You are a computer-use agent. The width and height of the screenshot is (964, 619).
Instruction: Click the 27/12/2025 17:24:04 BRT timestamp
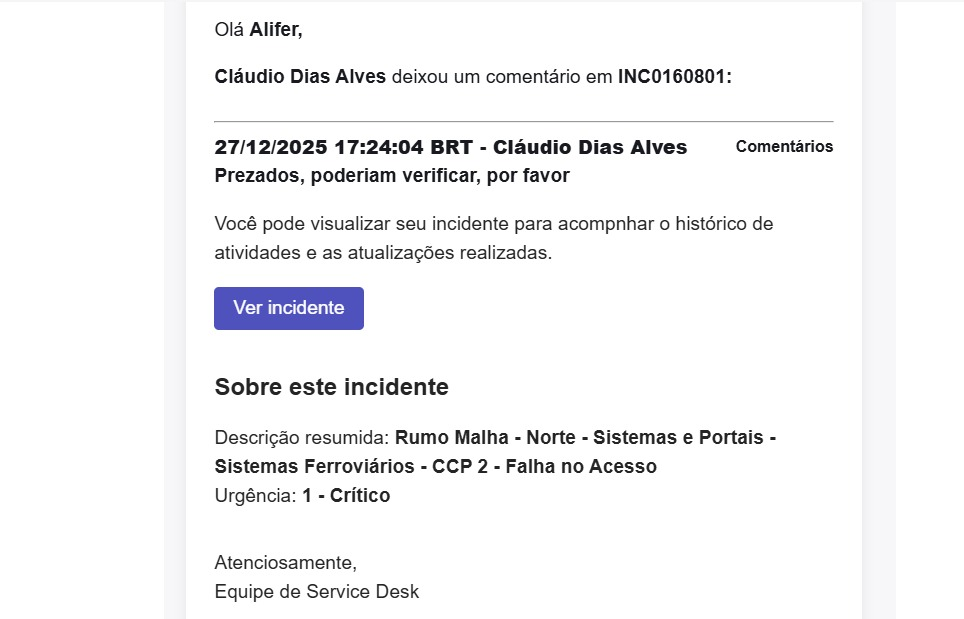click(x=344, y=147)
